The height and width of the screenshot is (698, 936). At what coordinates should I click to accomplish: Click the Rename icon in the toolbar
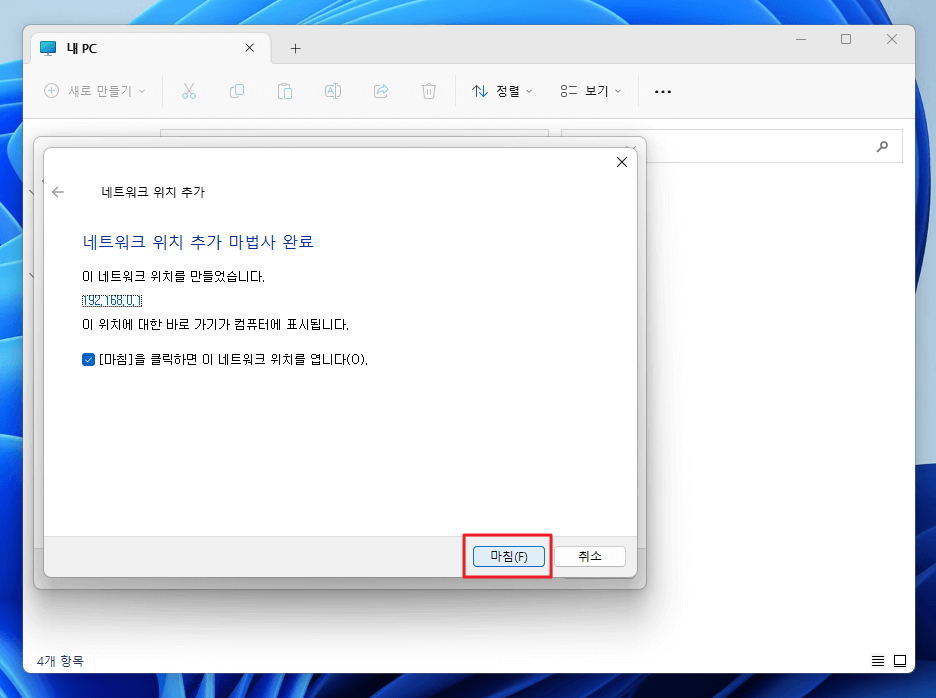click(333, 91)
